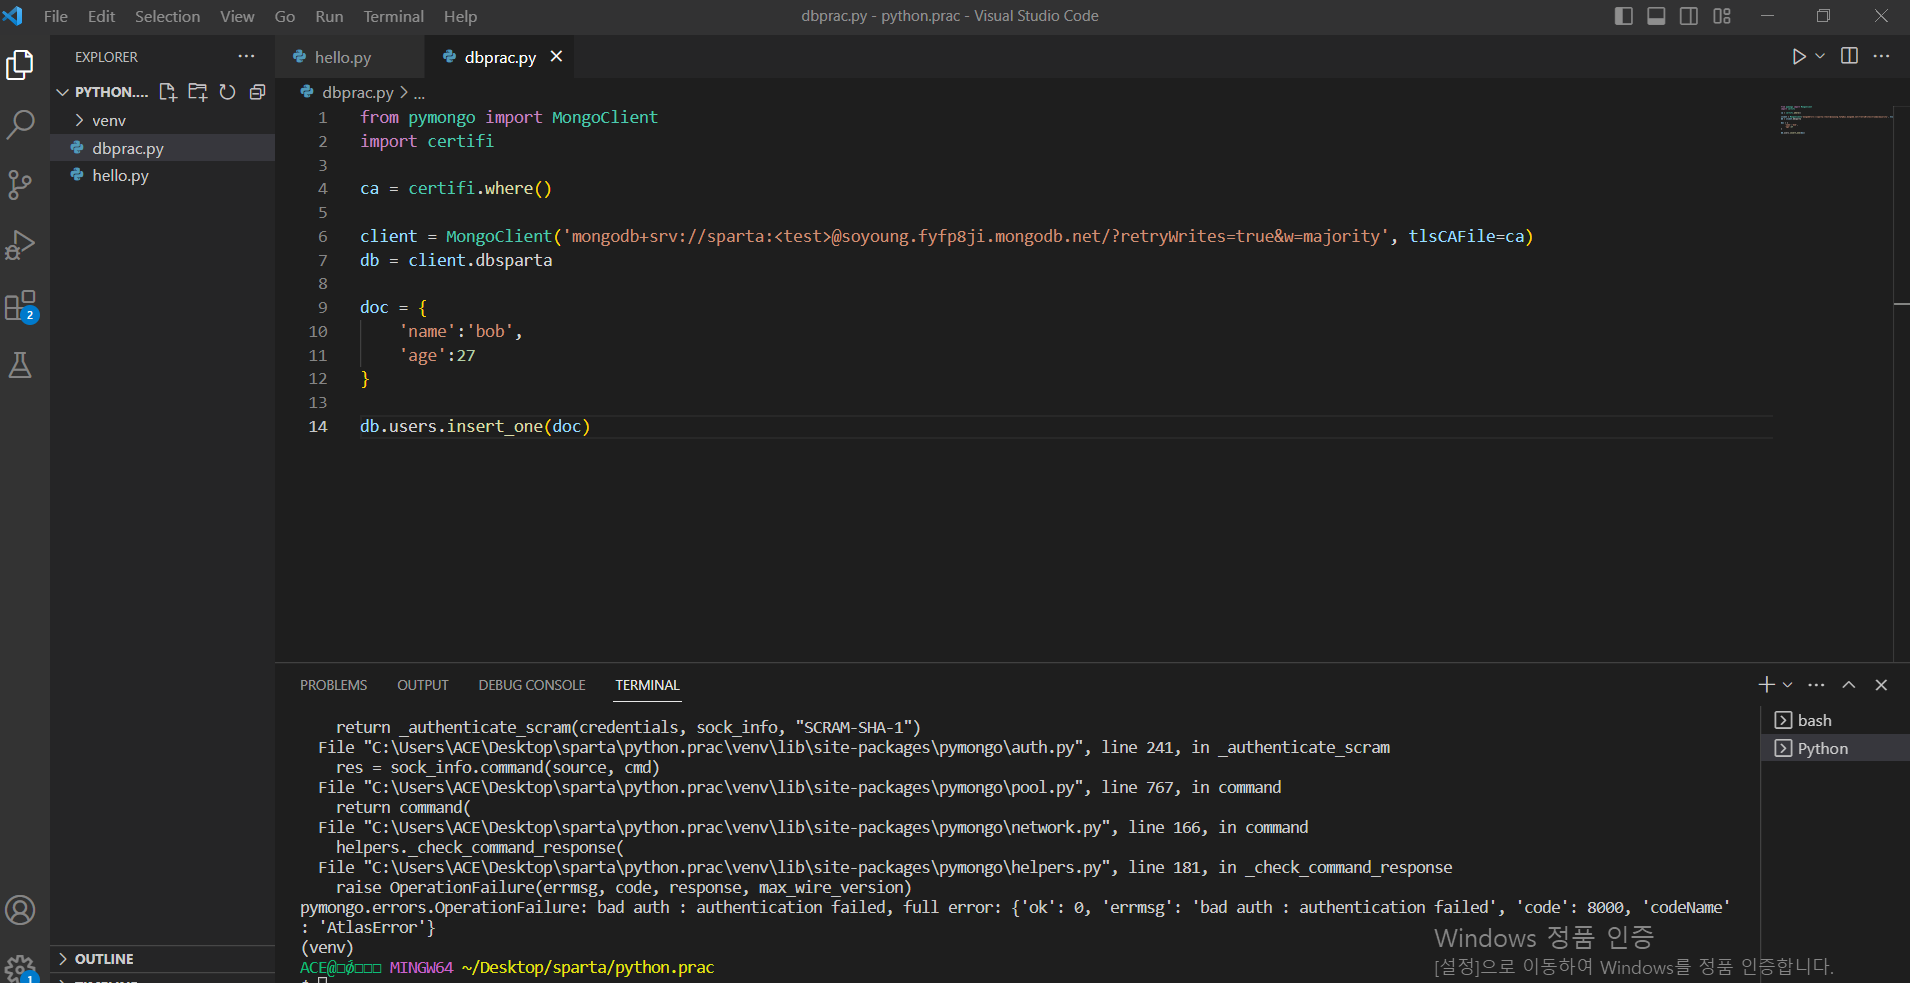This screenshot has width=1910, height=983.
Task: Select the Terminal panel tab
Action: (x=647, y=685)
